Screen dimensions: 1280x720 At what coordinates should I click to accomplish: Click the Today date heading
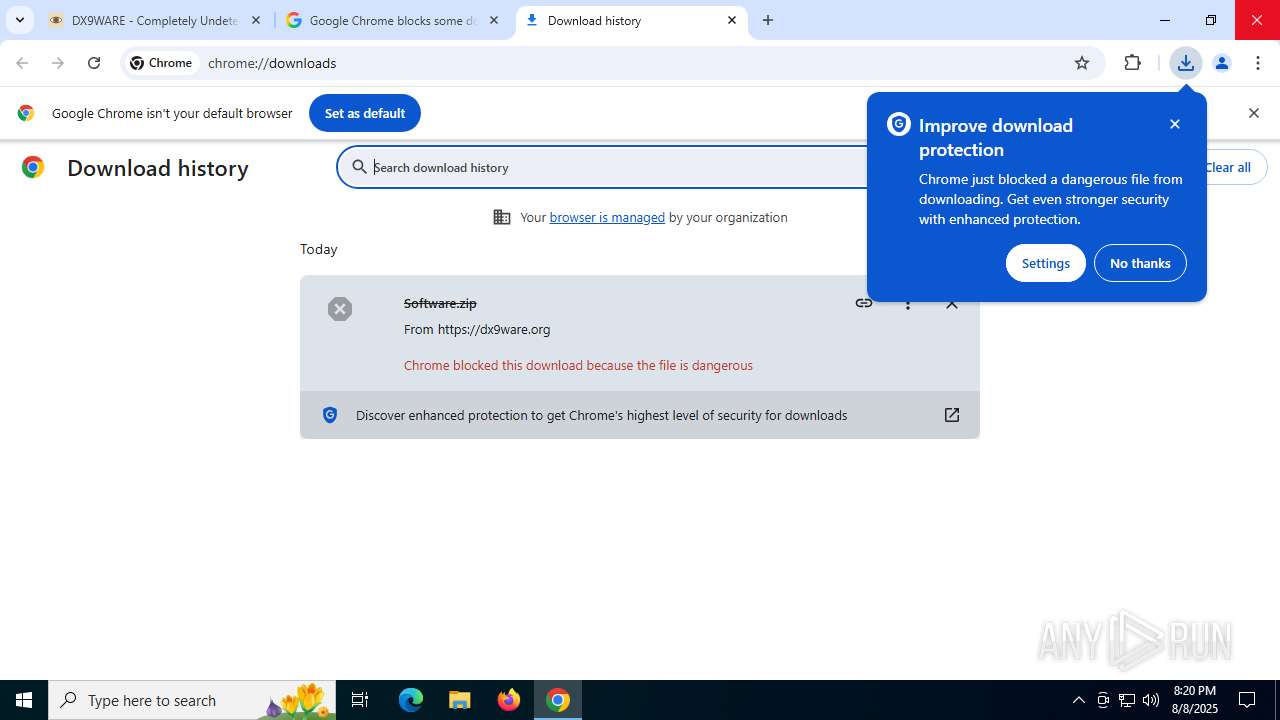click(x=319, y=249)
